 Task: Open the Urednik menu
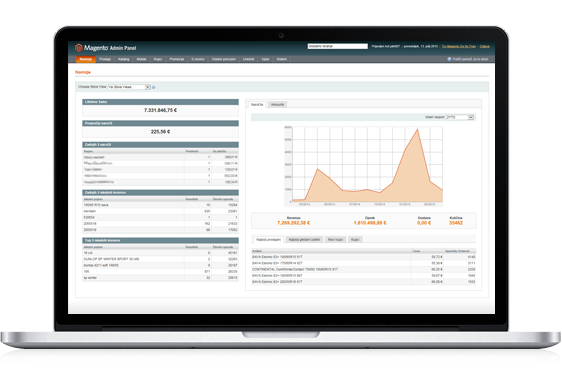(249, 59)
